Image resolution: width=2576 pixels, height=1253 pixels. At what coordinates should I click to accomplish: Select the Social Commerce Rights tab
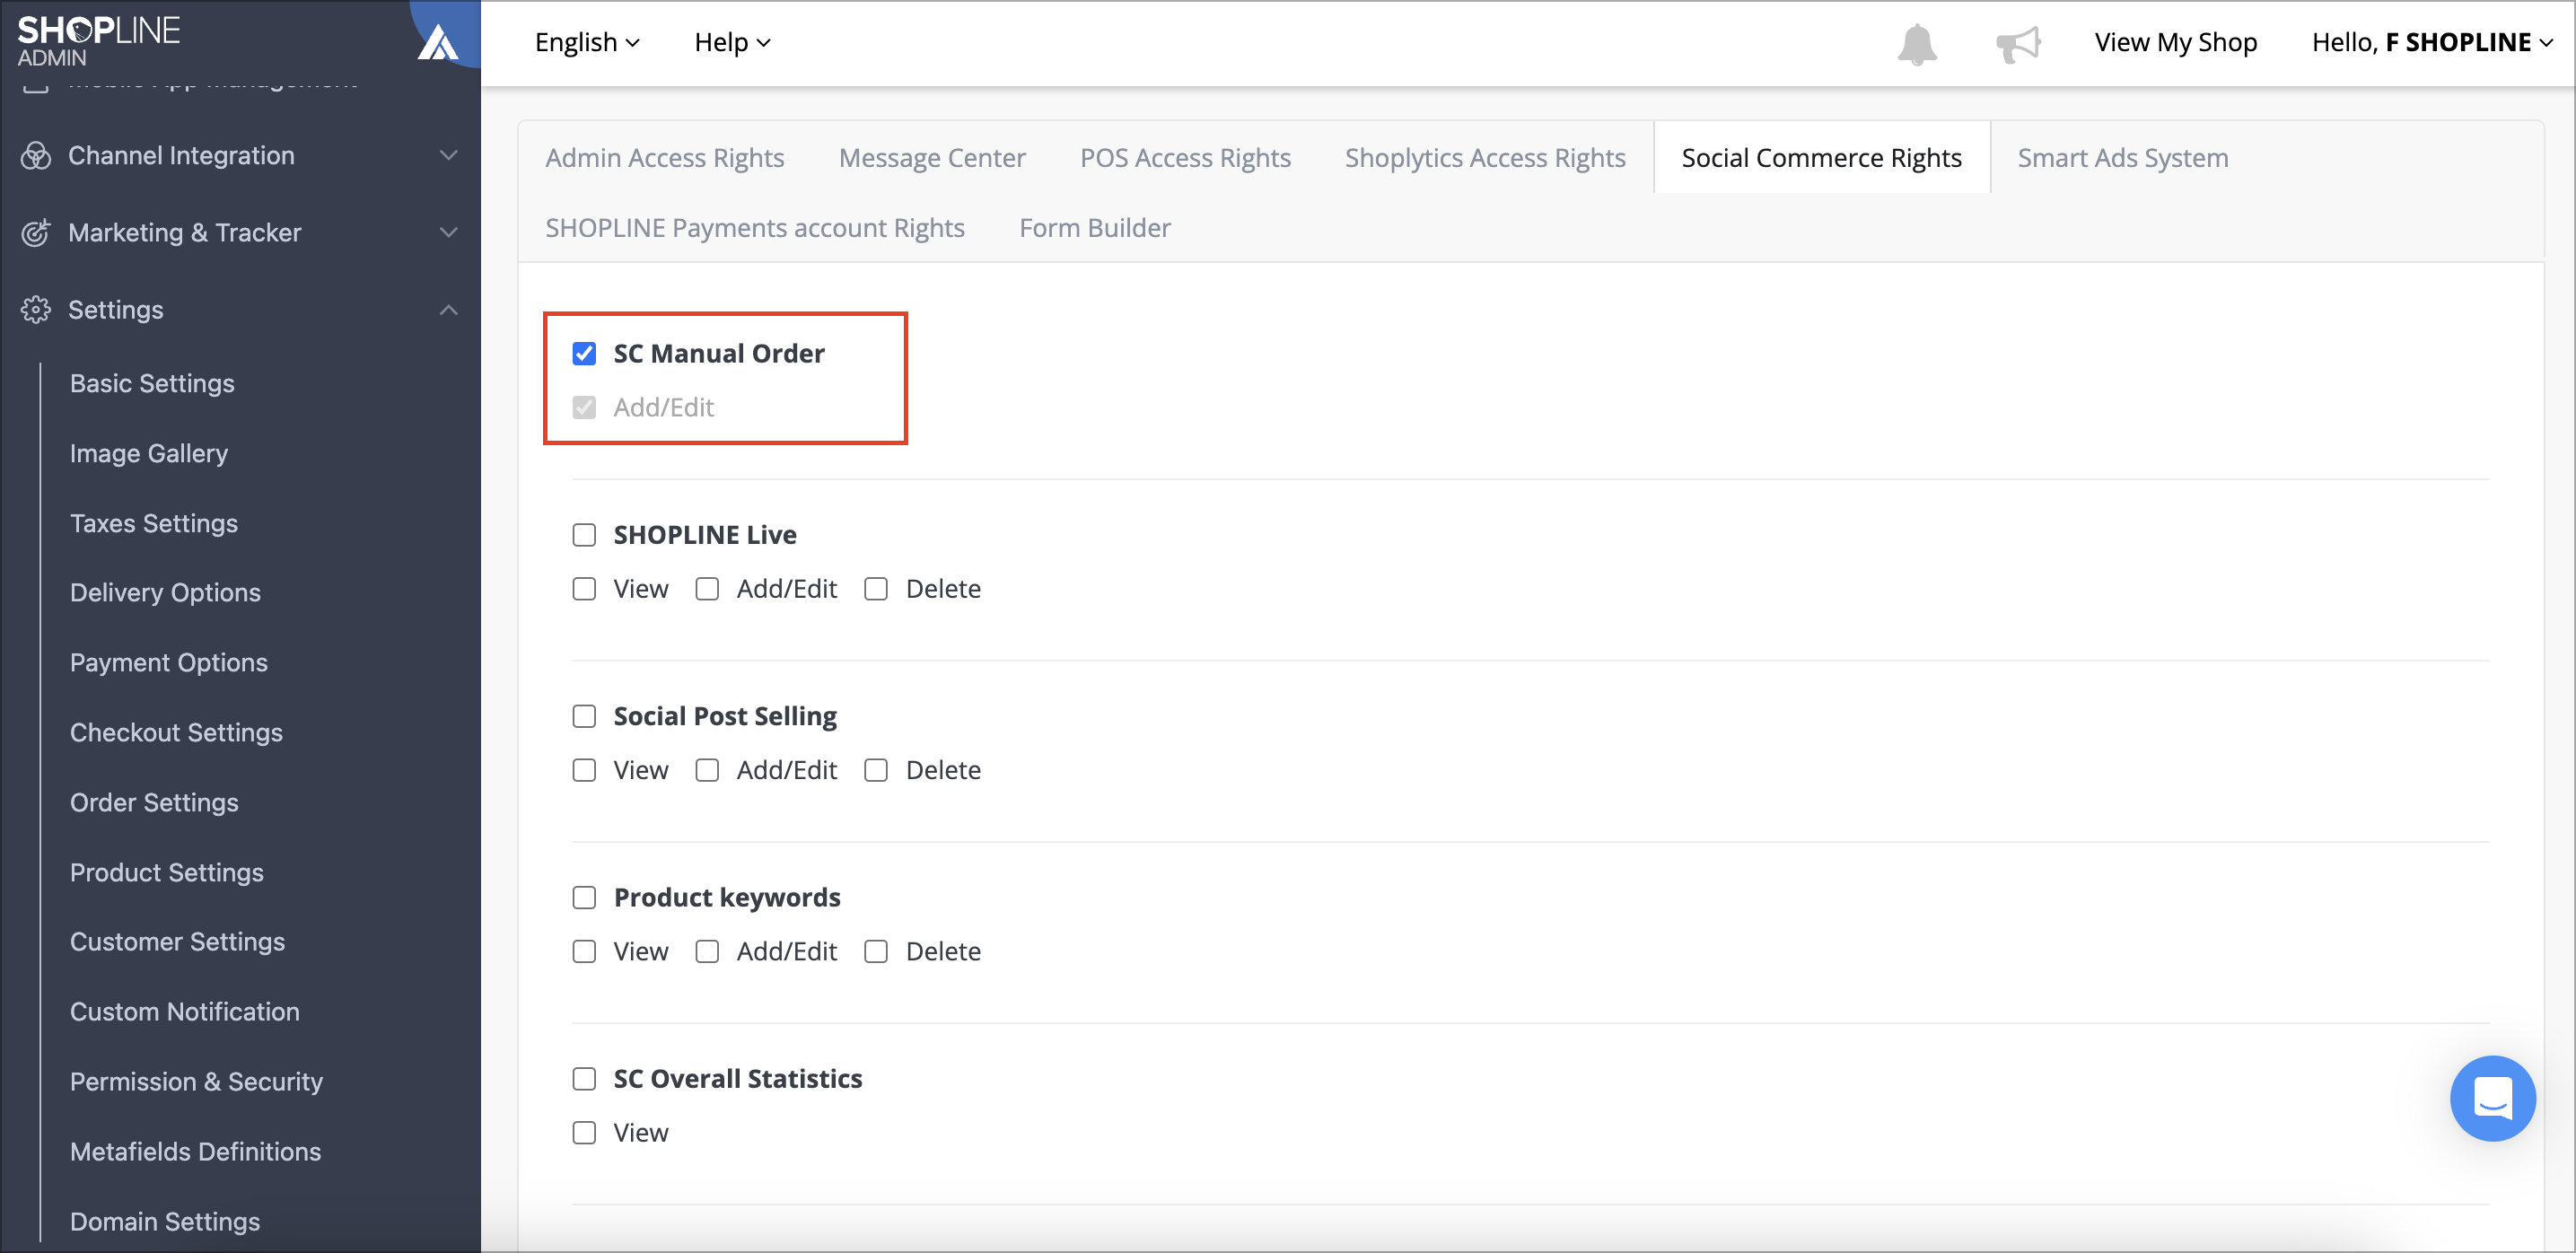(x=1821, y=158)
